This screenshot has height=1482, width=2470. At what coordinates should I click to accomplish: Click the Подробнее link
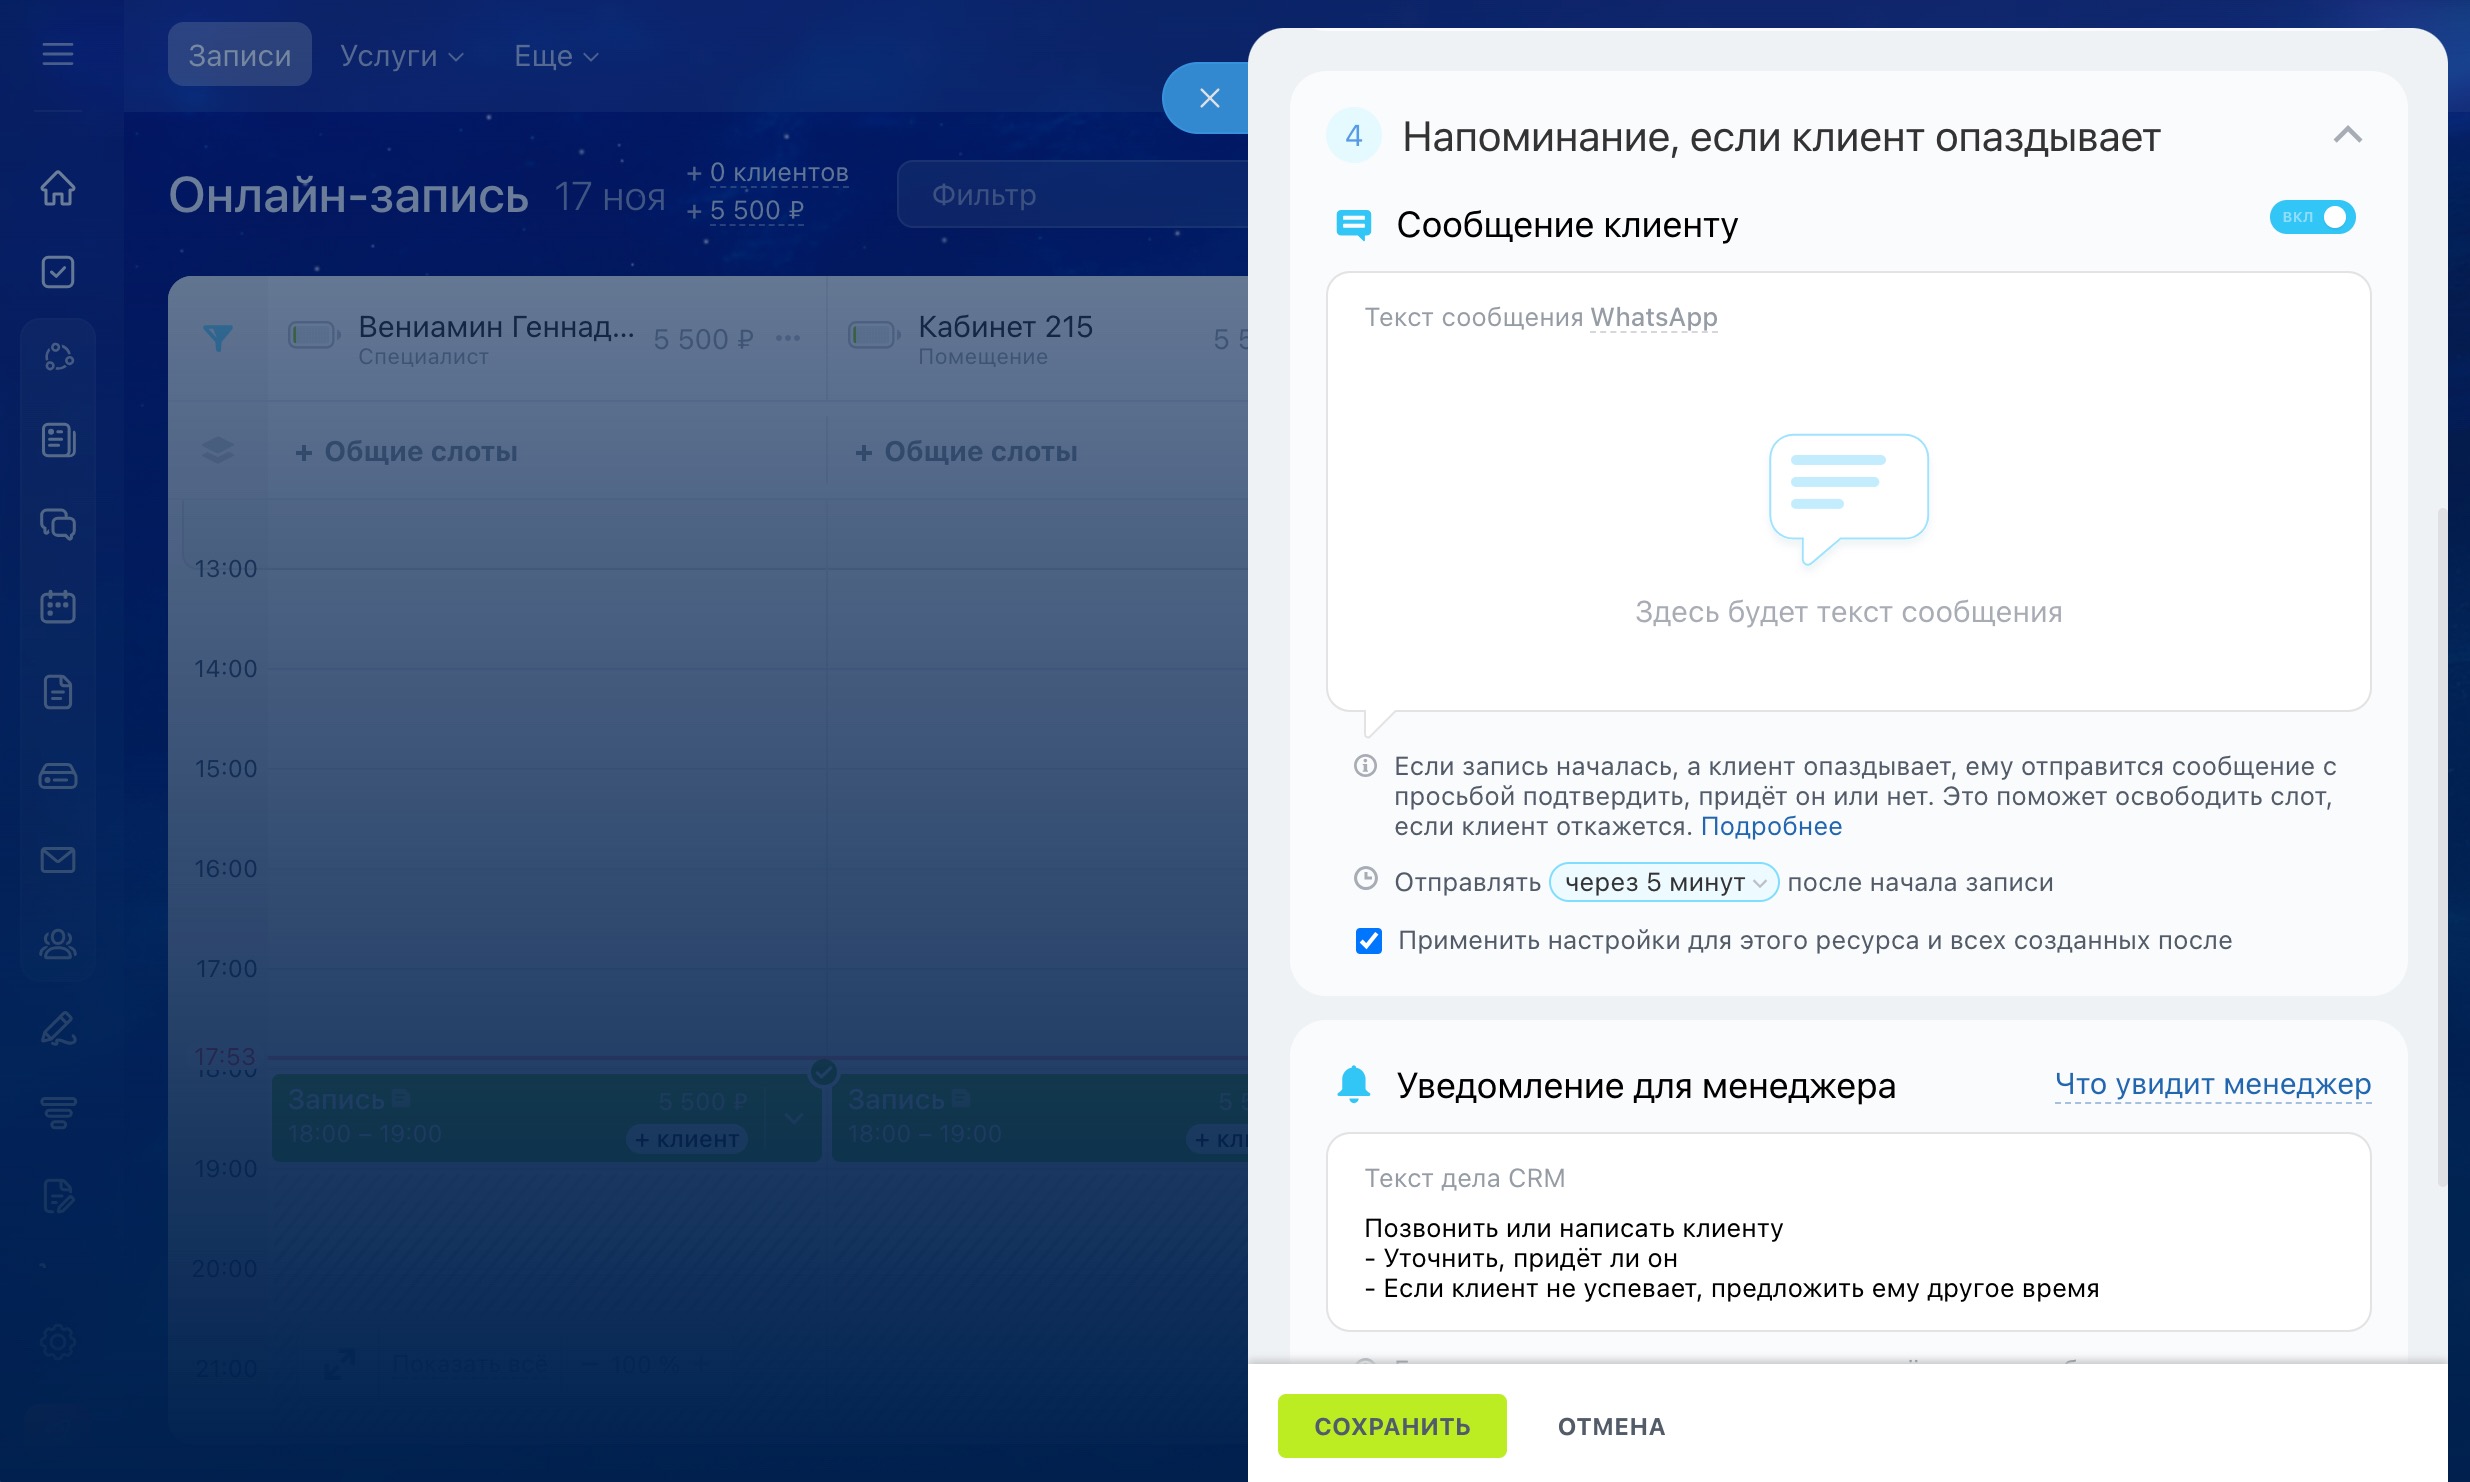[x=1770, y=827]
